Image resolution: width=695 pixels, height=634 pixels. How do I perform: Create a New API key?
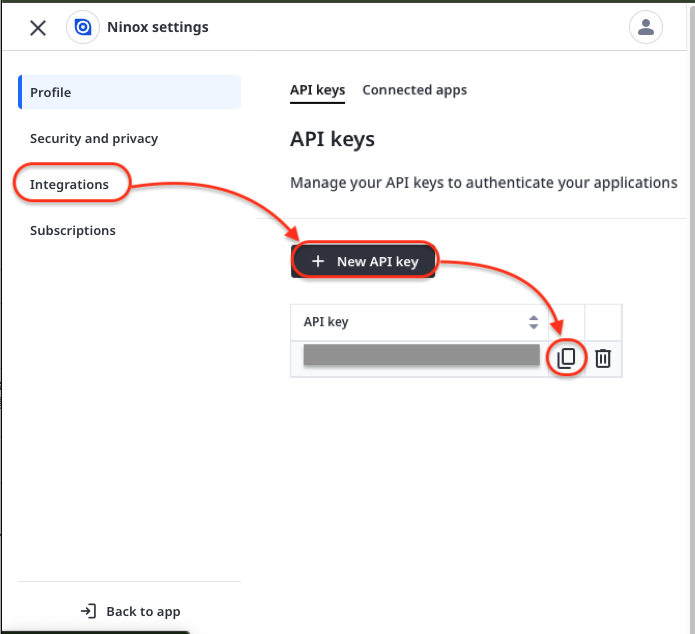point(363,261)
